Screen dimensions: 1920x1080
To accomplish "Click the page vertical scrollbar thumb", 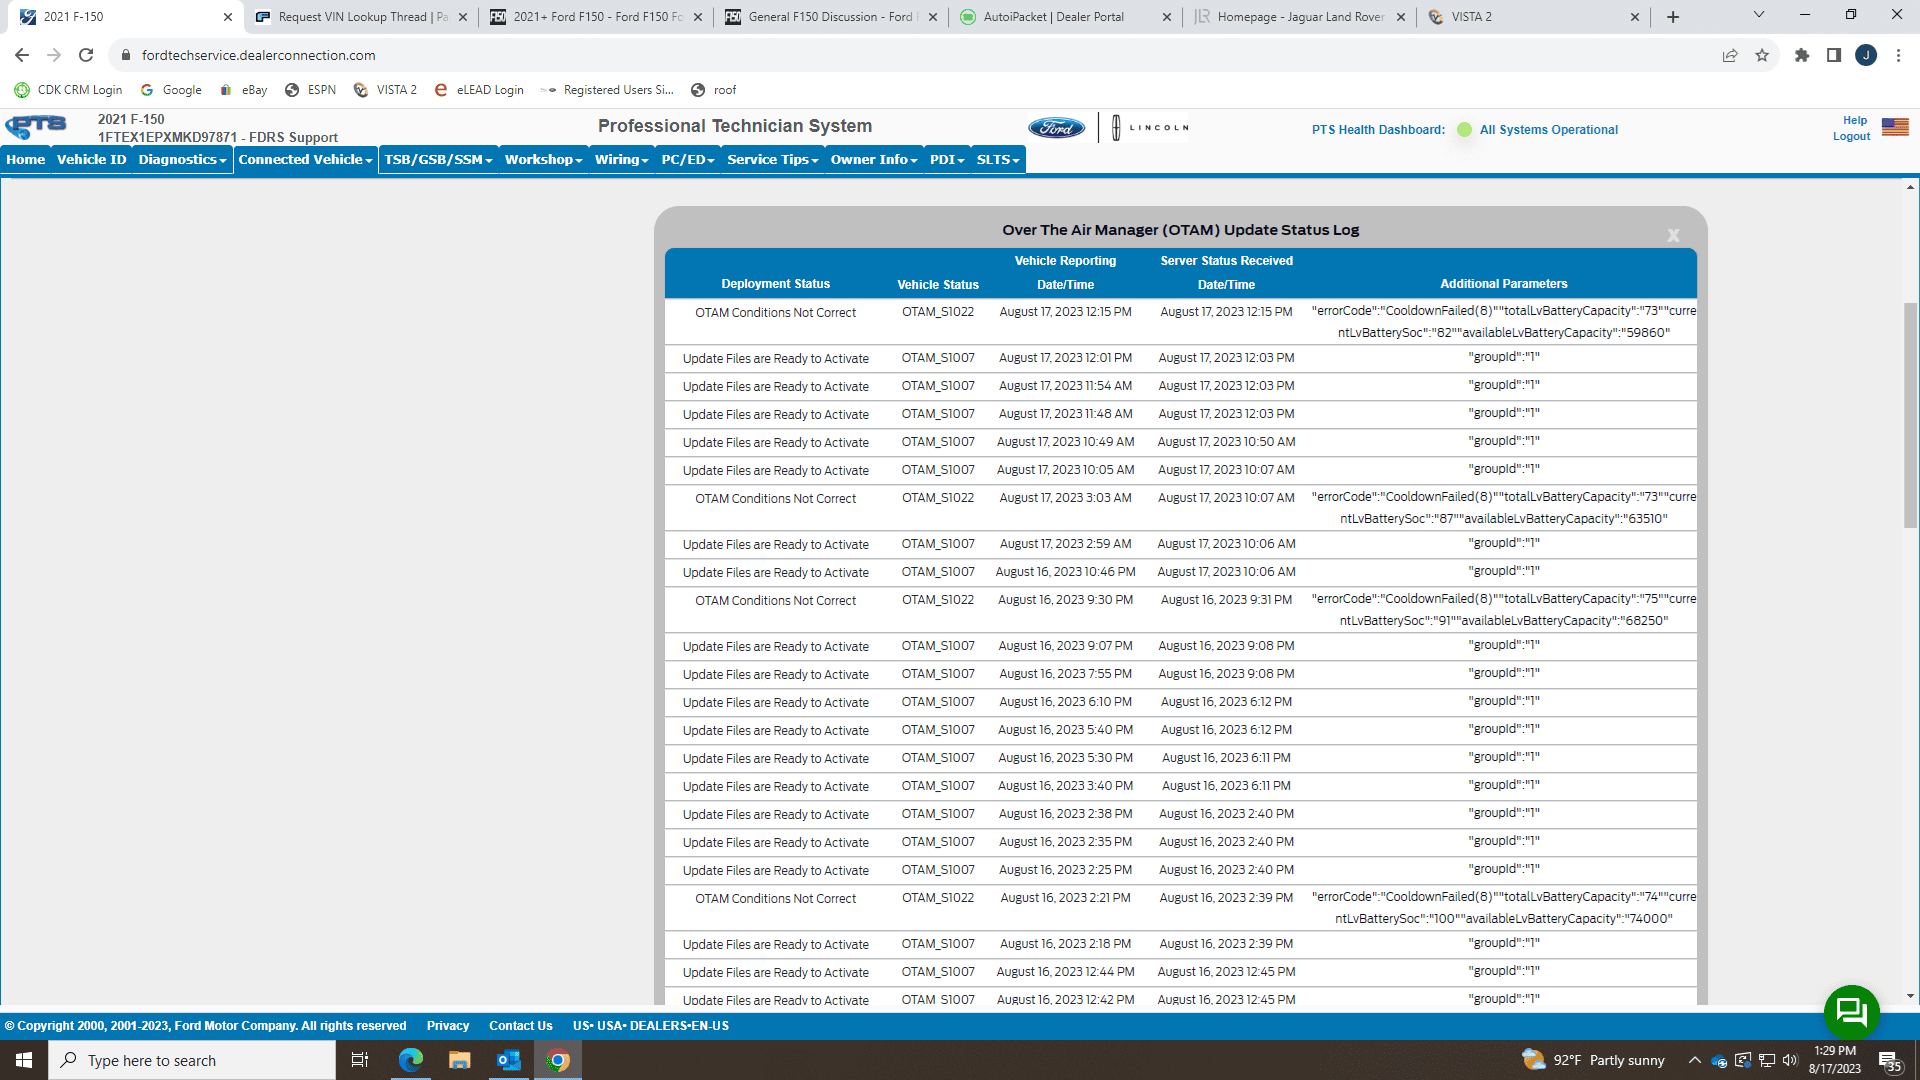I will coord(1910,415).
